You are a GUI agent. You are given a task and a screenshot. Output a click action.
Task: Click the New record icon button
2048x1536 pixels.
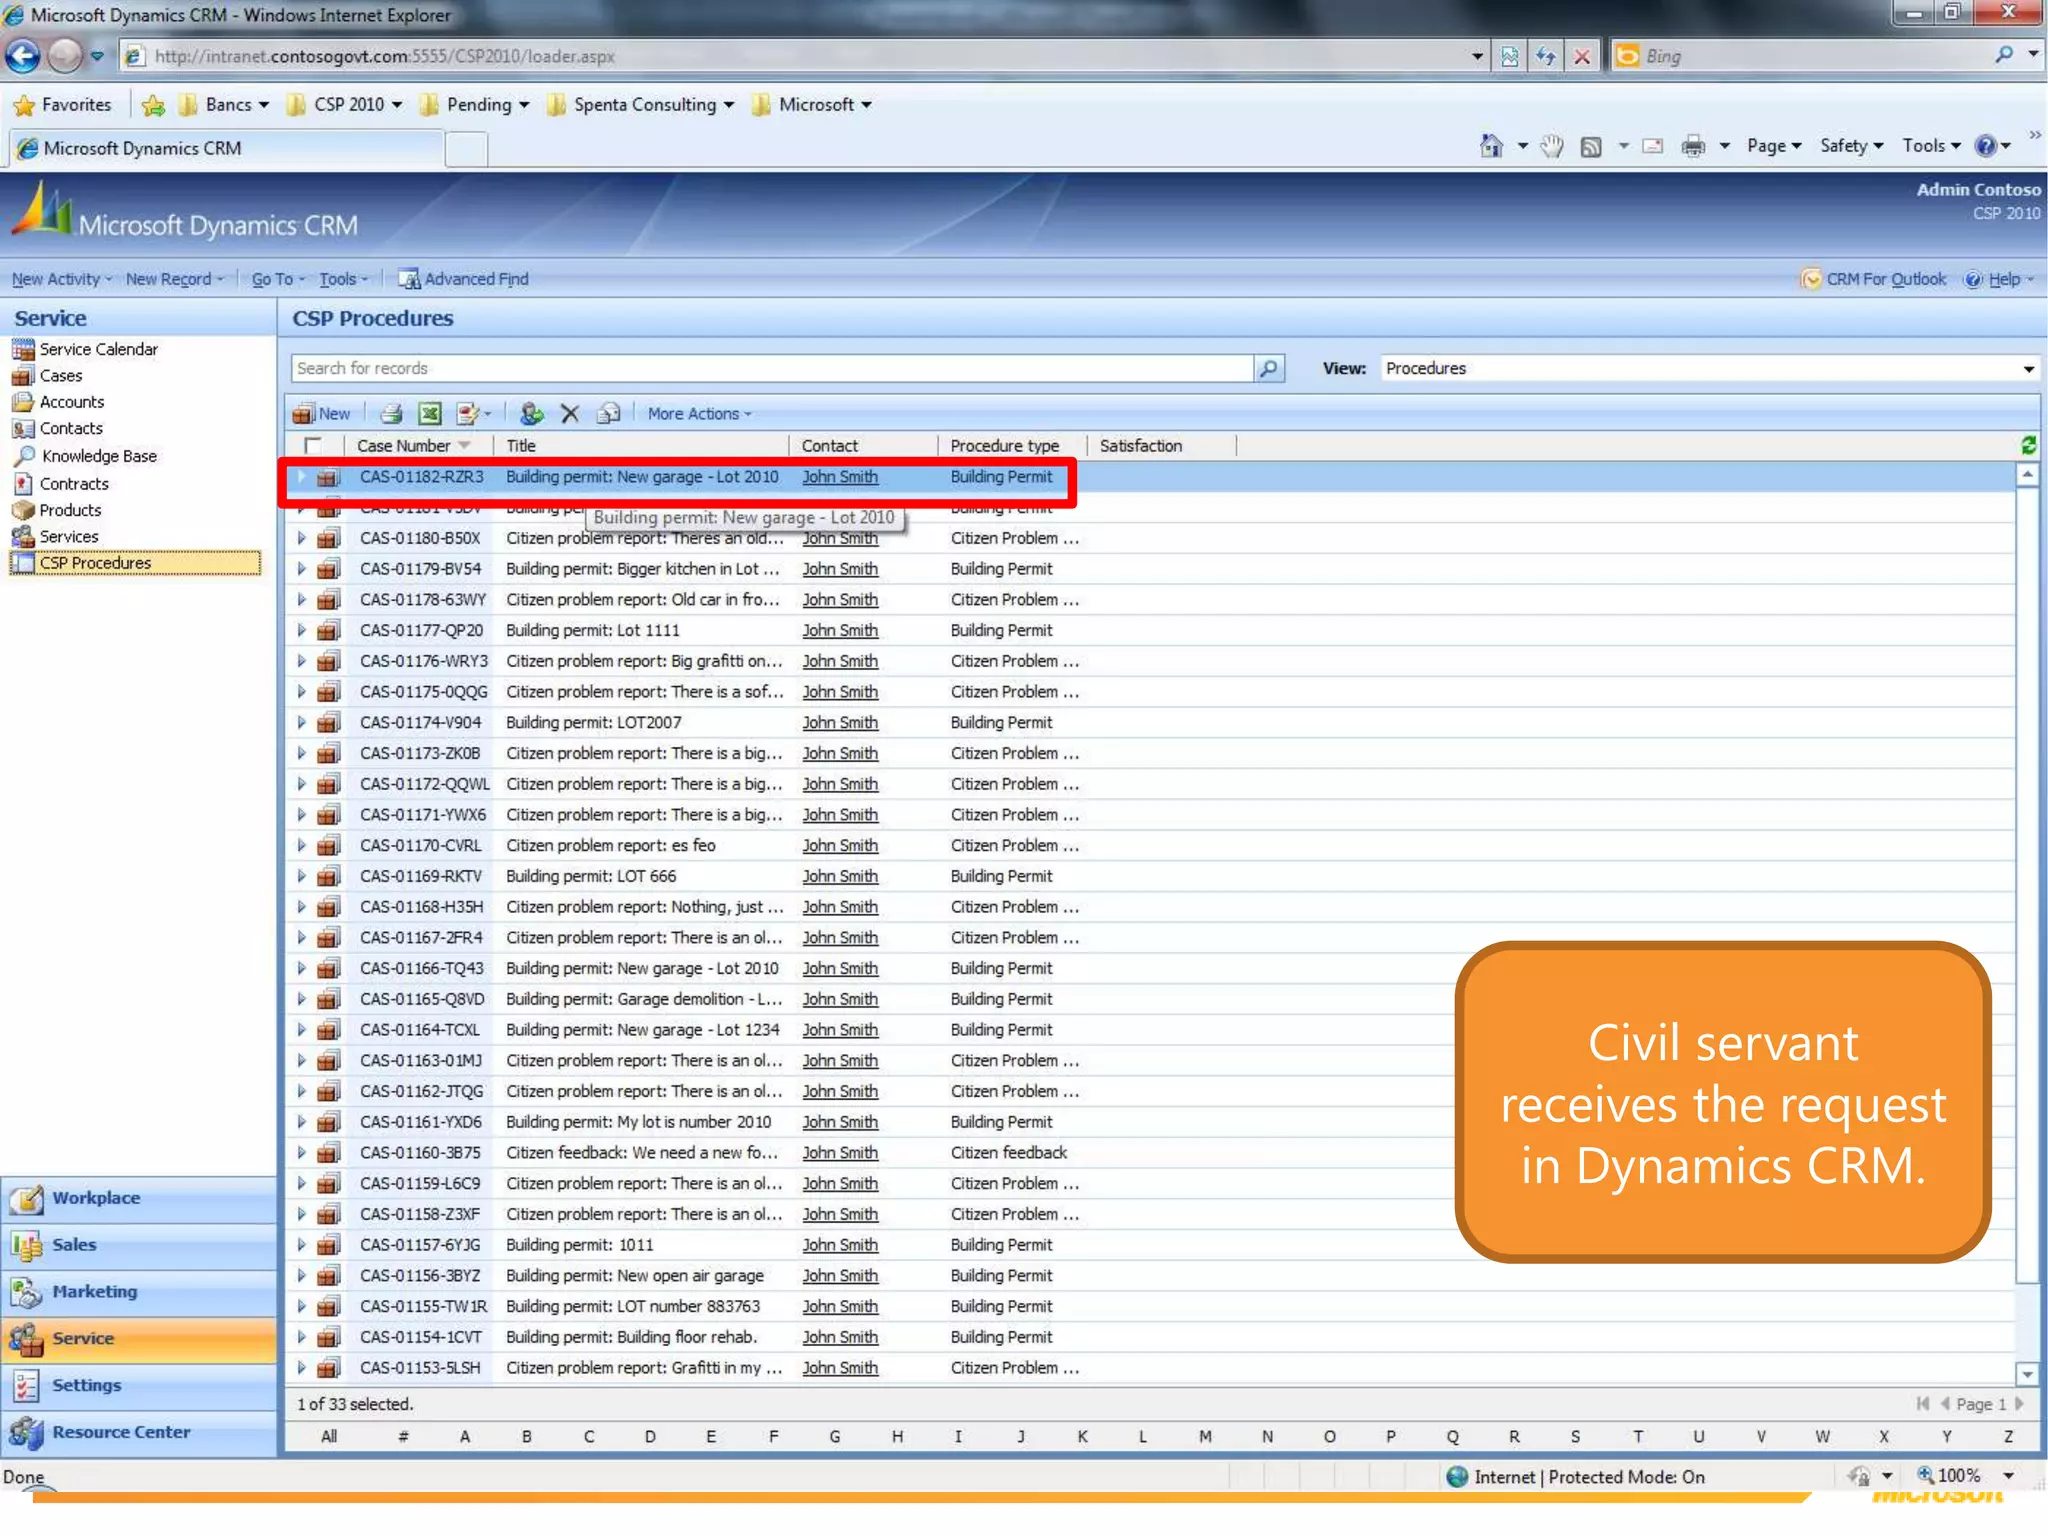[321, 414]
